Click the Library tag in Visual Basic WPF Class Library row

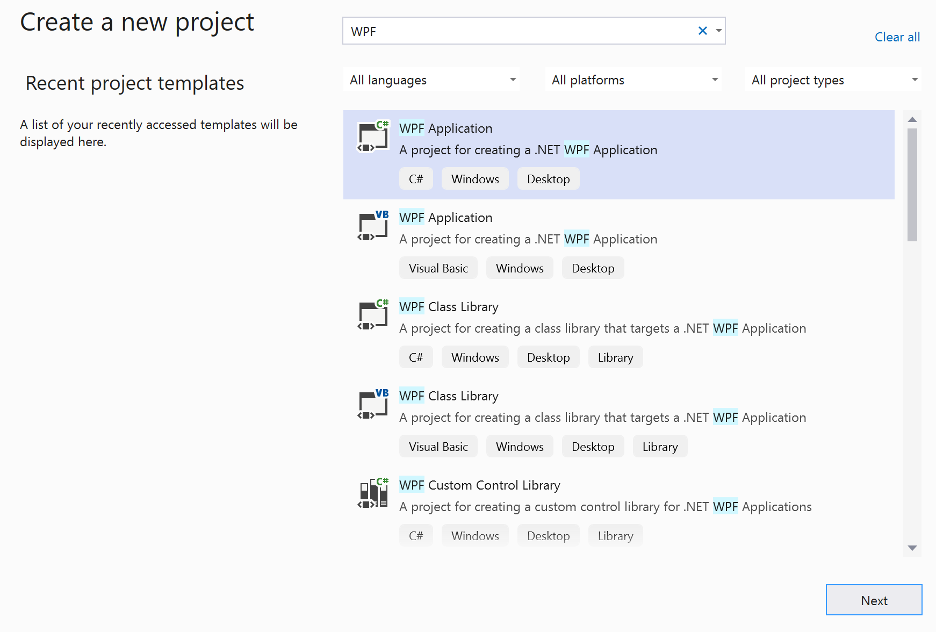pos(660,446)
